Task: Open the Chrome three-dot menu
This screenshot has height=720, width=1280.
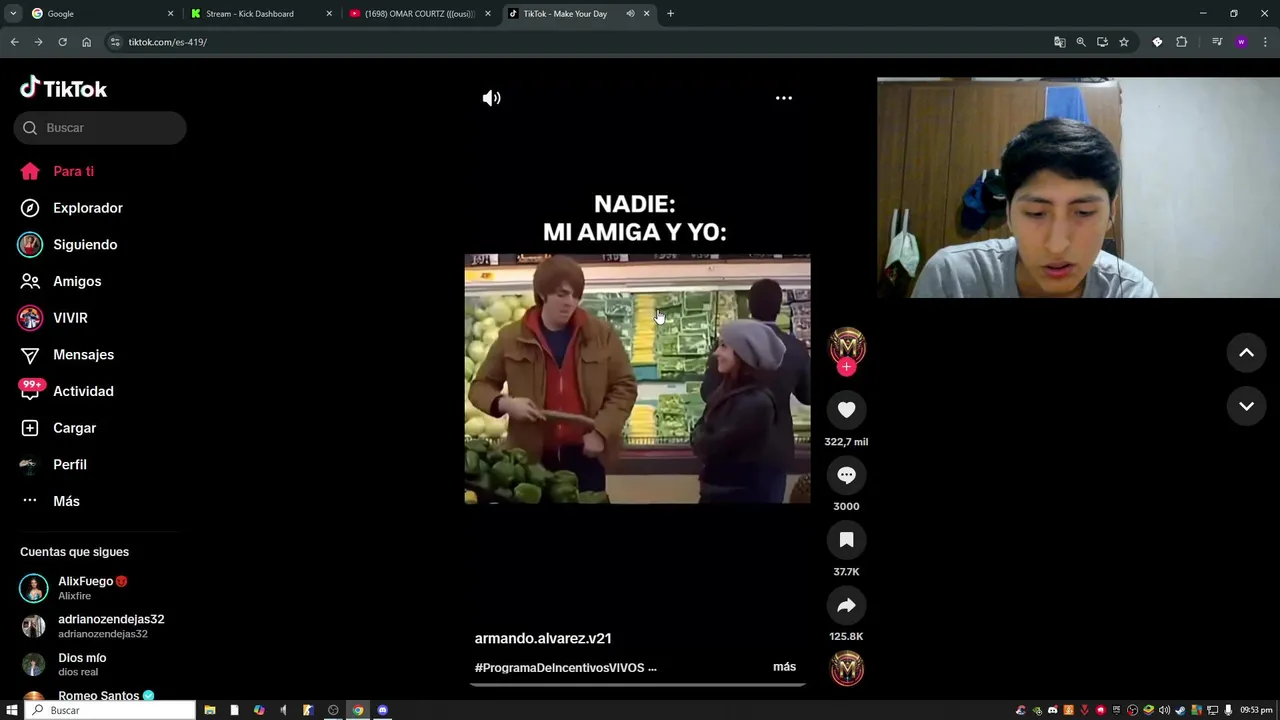Action: pyautogui.click(x=1265, y=42)
